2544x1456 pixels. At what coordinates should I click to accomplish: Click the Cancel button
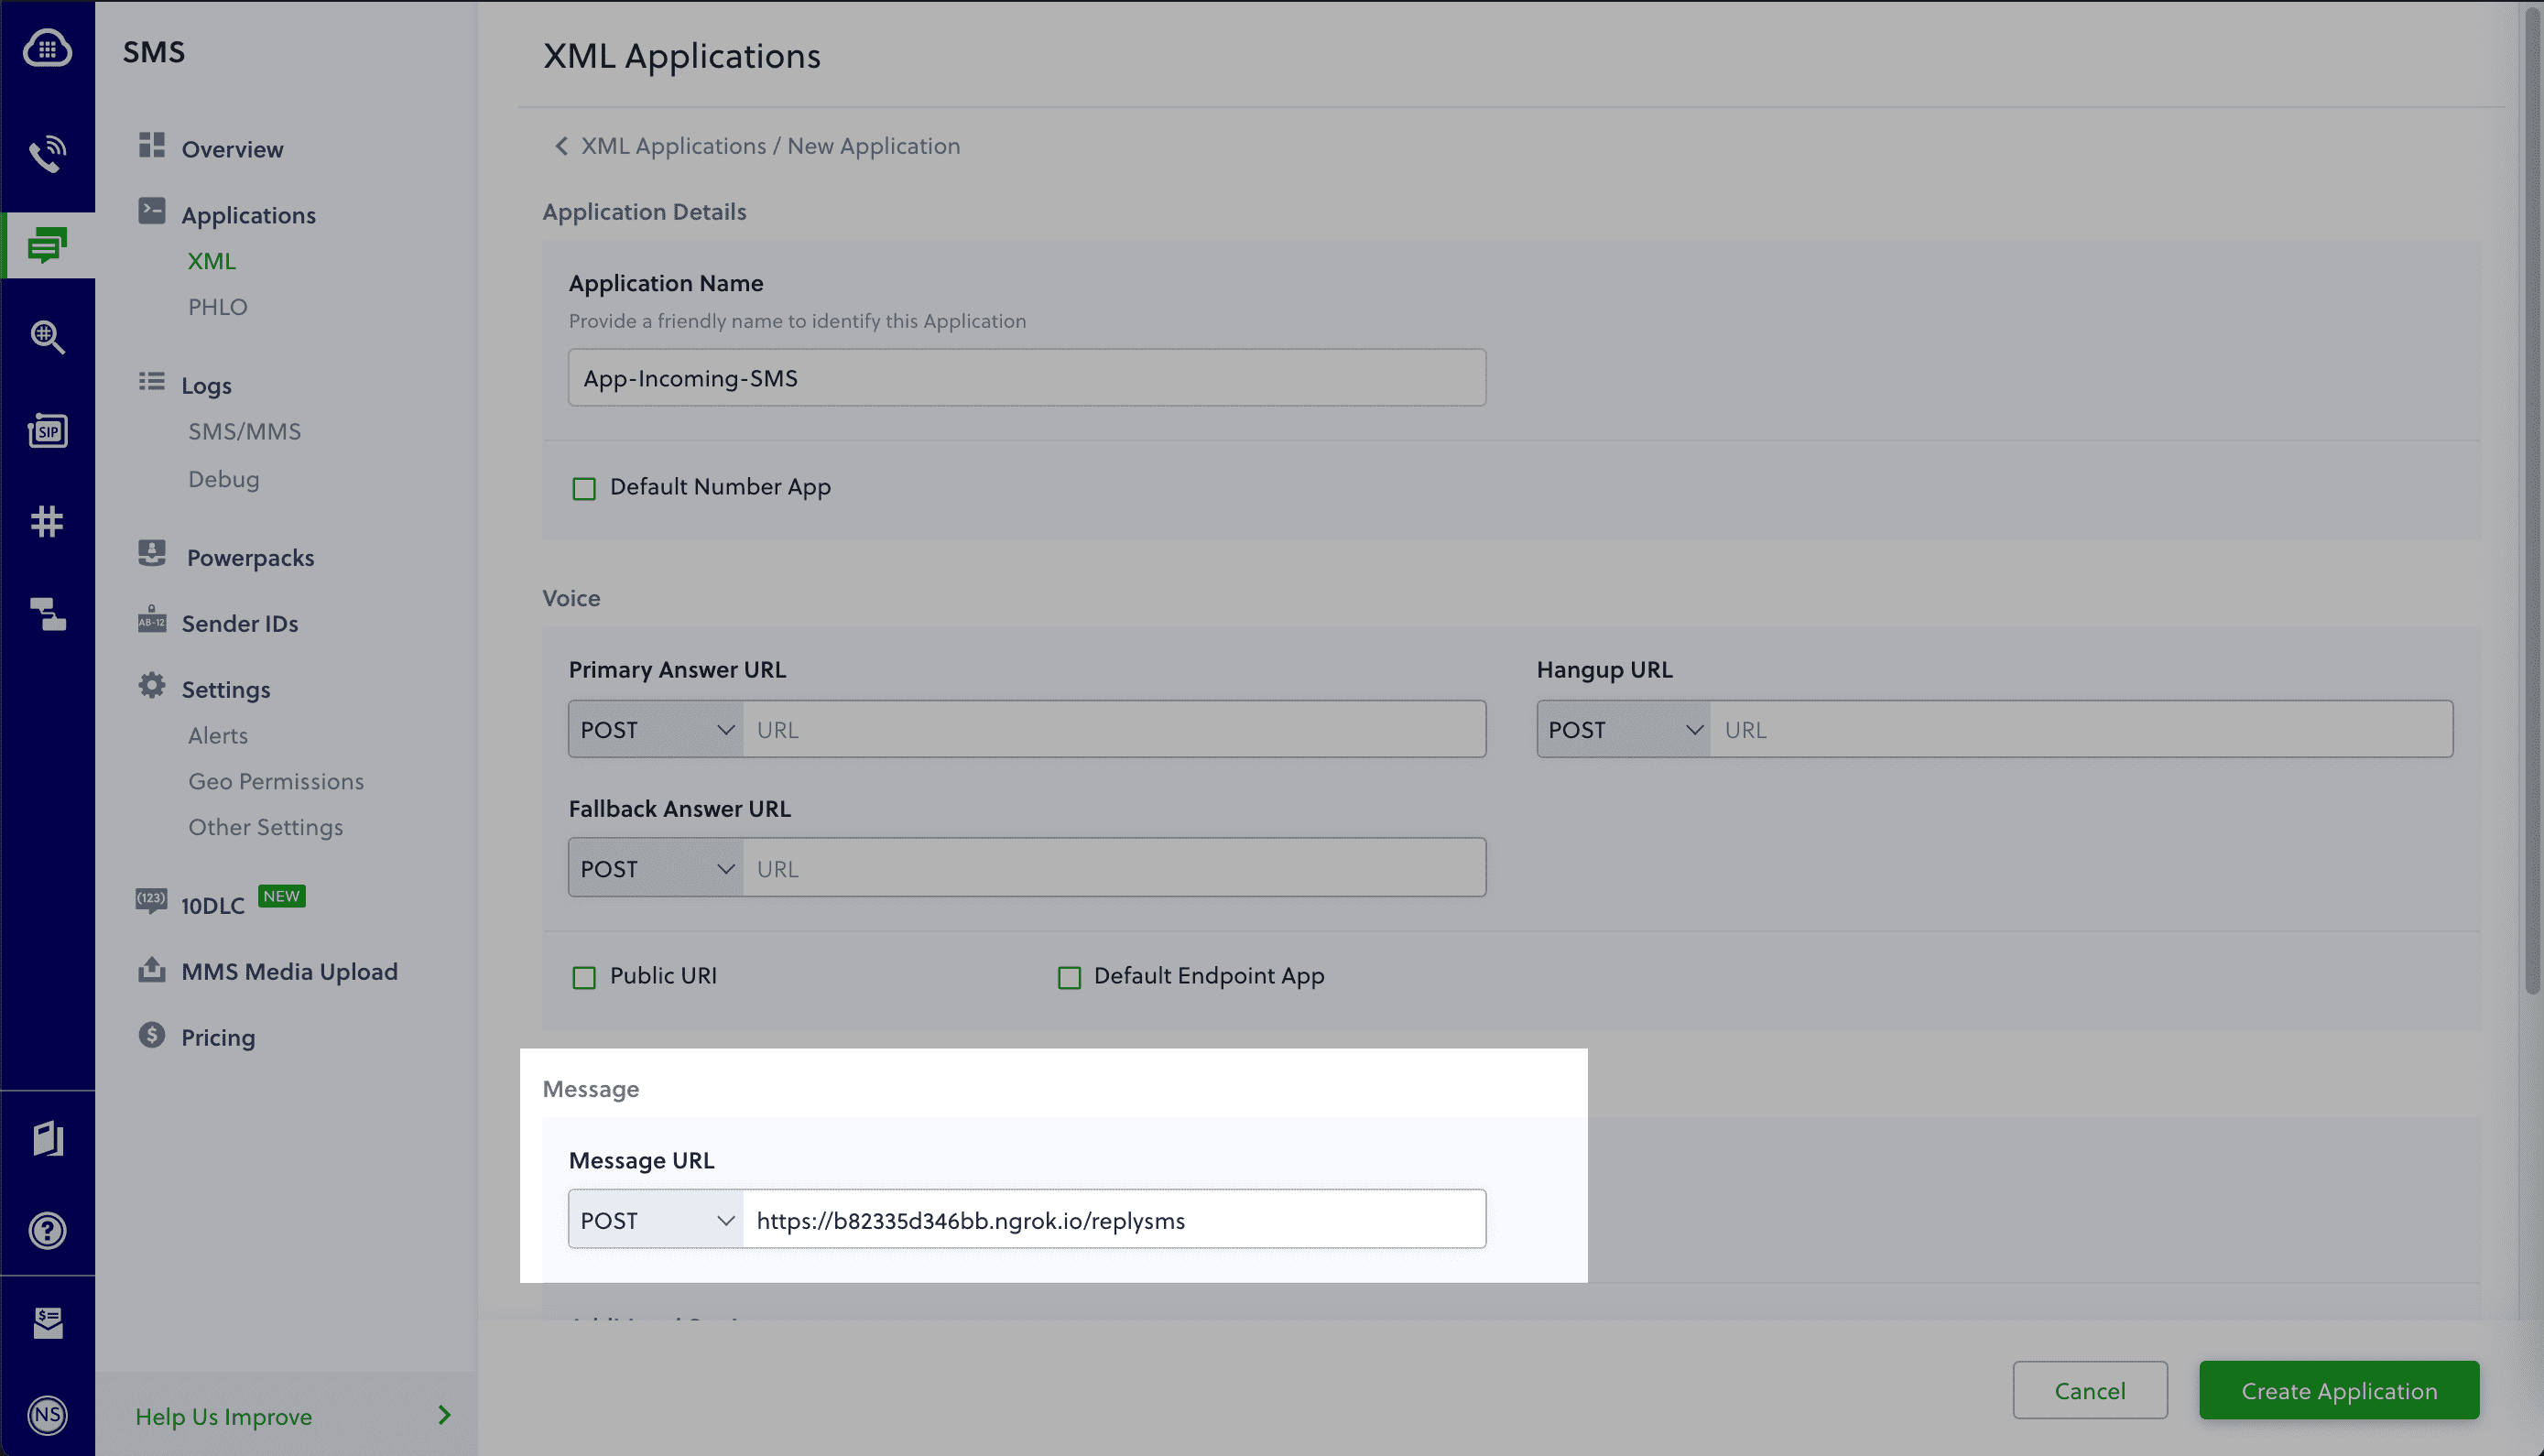pos(2092,1389)
